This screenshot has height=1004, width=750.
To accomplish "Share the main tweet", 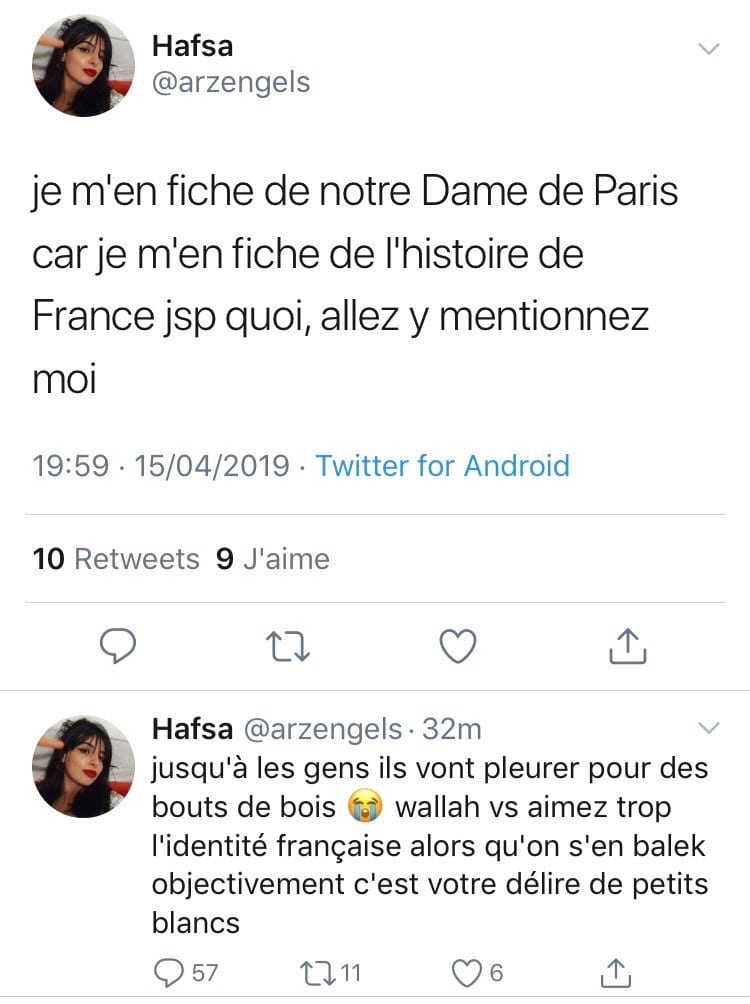I will pos(627,646).
